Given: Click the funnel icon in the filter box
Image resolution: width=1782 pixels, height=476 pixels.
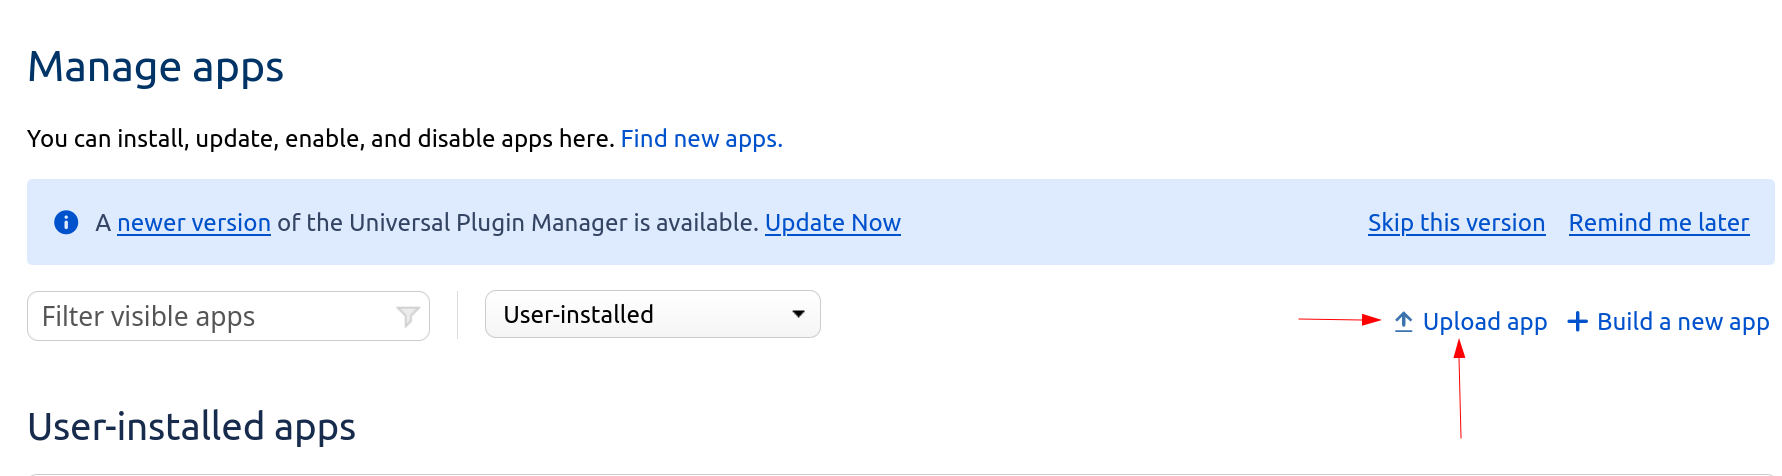Looking at the screenshot, I should [x=407, y=317].
